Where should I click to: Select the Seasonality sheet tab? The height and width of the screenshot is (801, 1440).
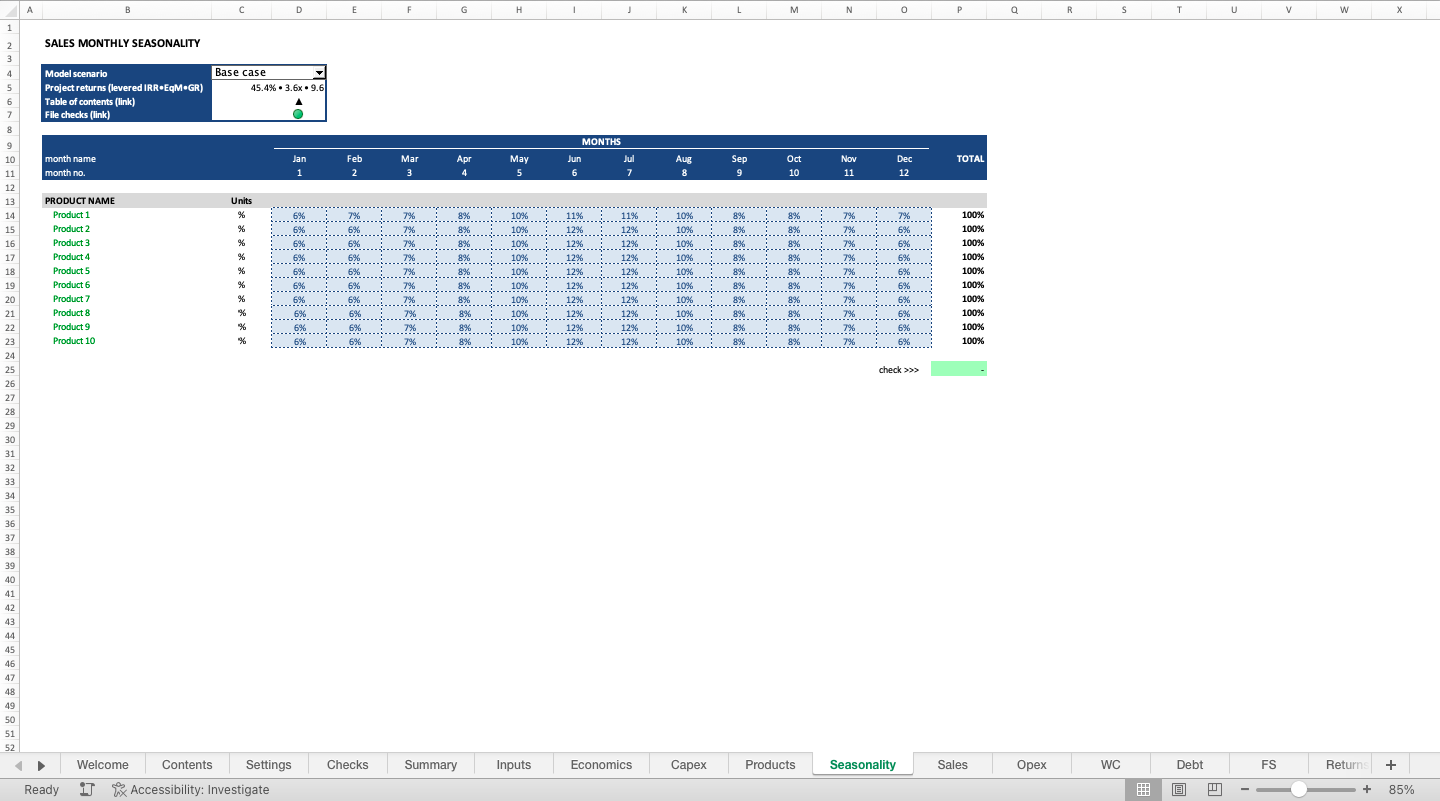[x=863, y=765]
